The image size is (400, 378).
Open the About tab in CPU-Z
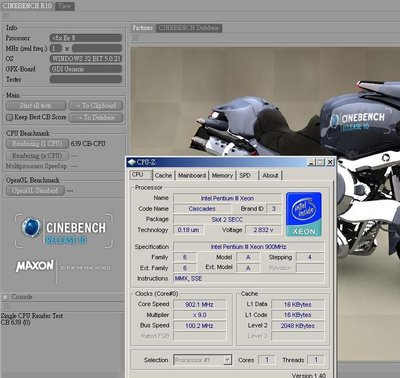click(270, 175)
